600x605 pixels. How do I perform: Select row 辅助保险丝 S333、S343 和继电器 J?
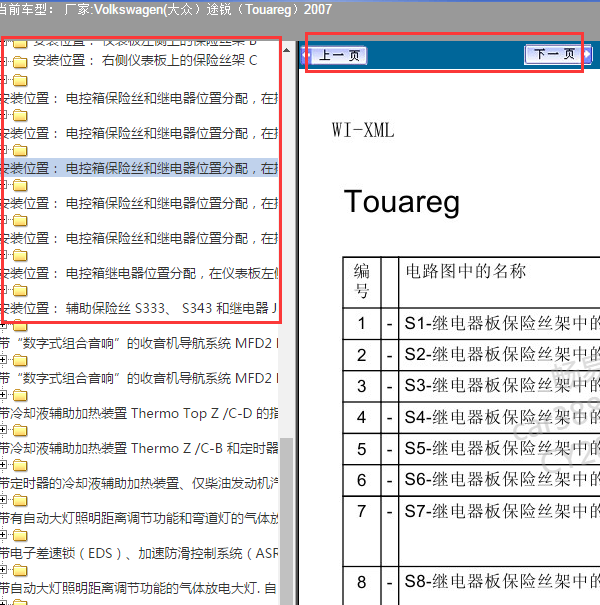139,308
